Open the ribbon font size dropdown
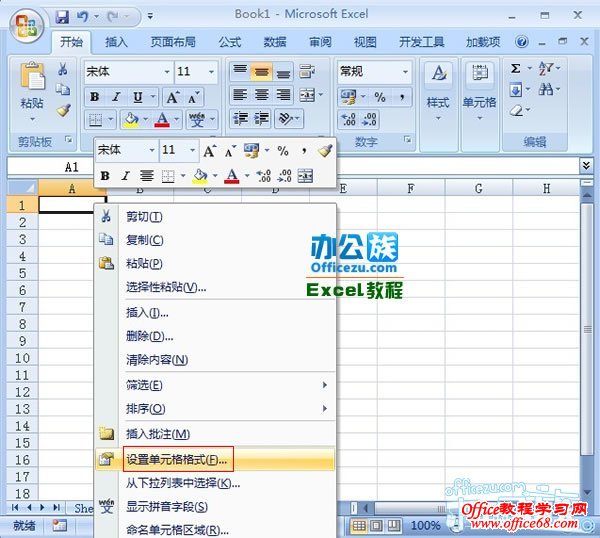Viewport: 600px width, 538px height. pyautogui.click(x=211, y=72)
